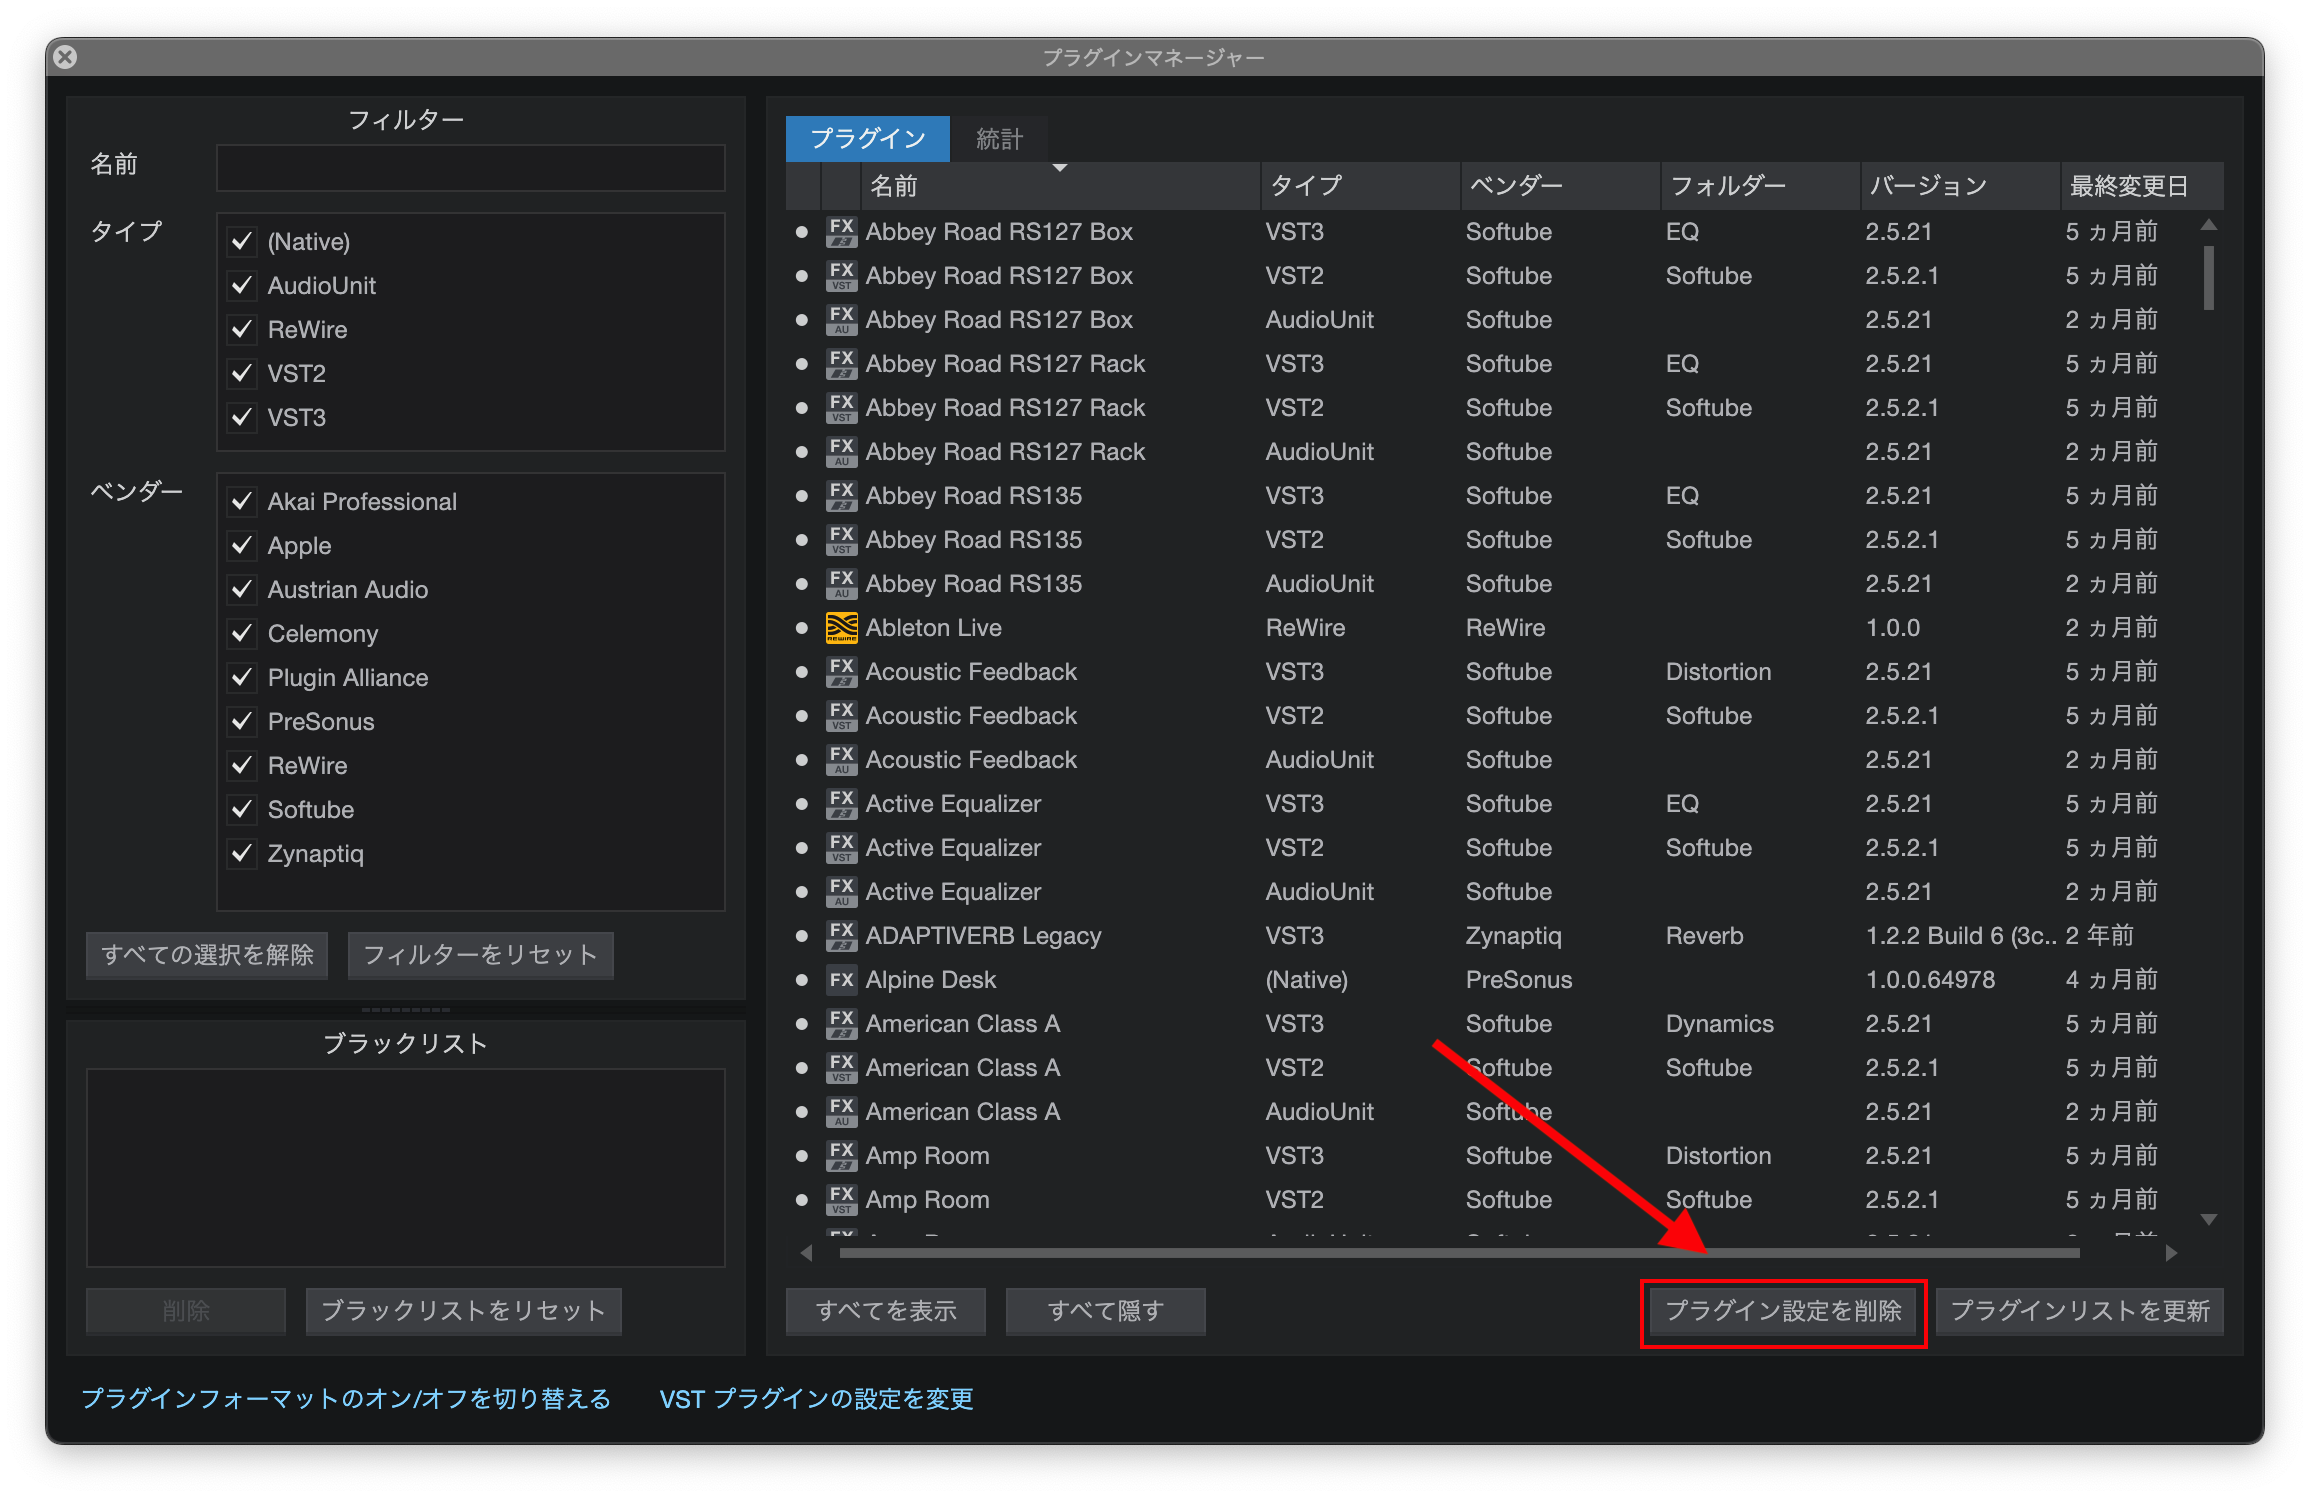Open VST プラグインの設定を変更 link
The height and width of the screenshot is (1498, 2310).
(816, 1399)
